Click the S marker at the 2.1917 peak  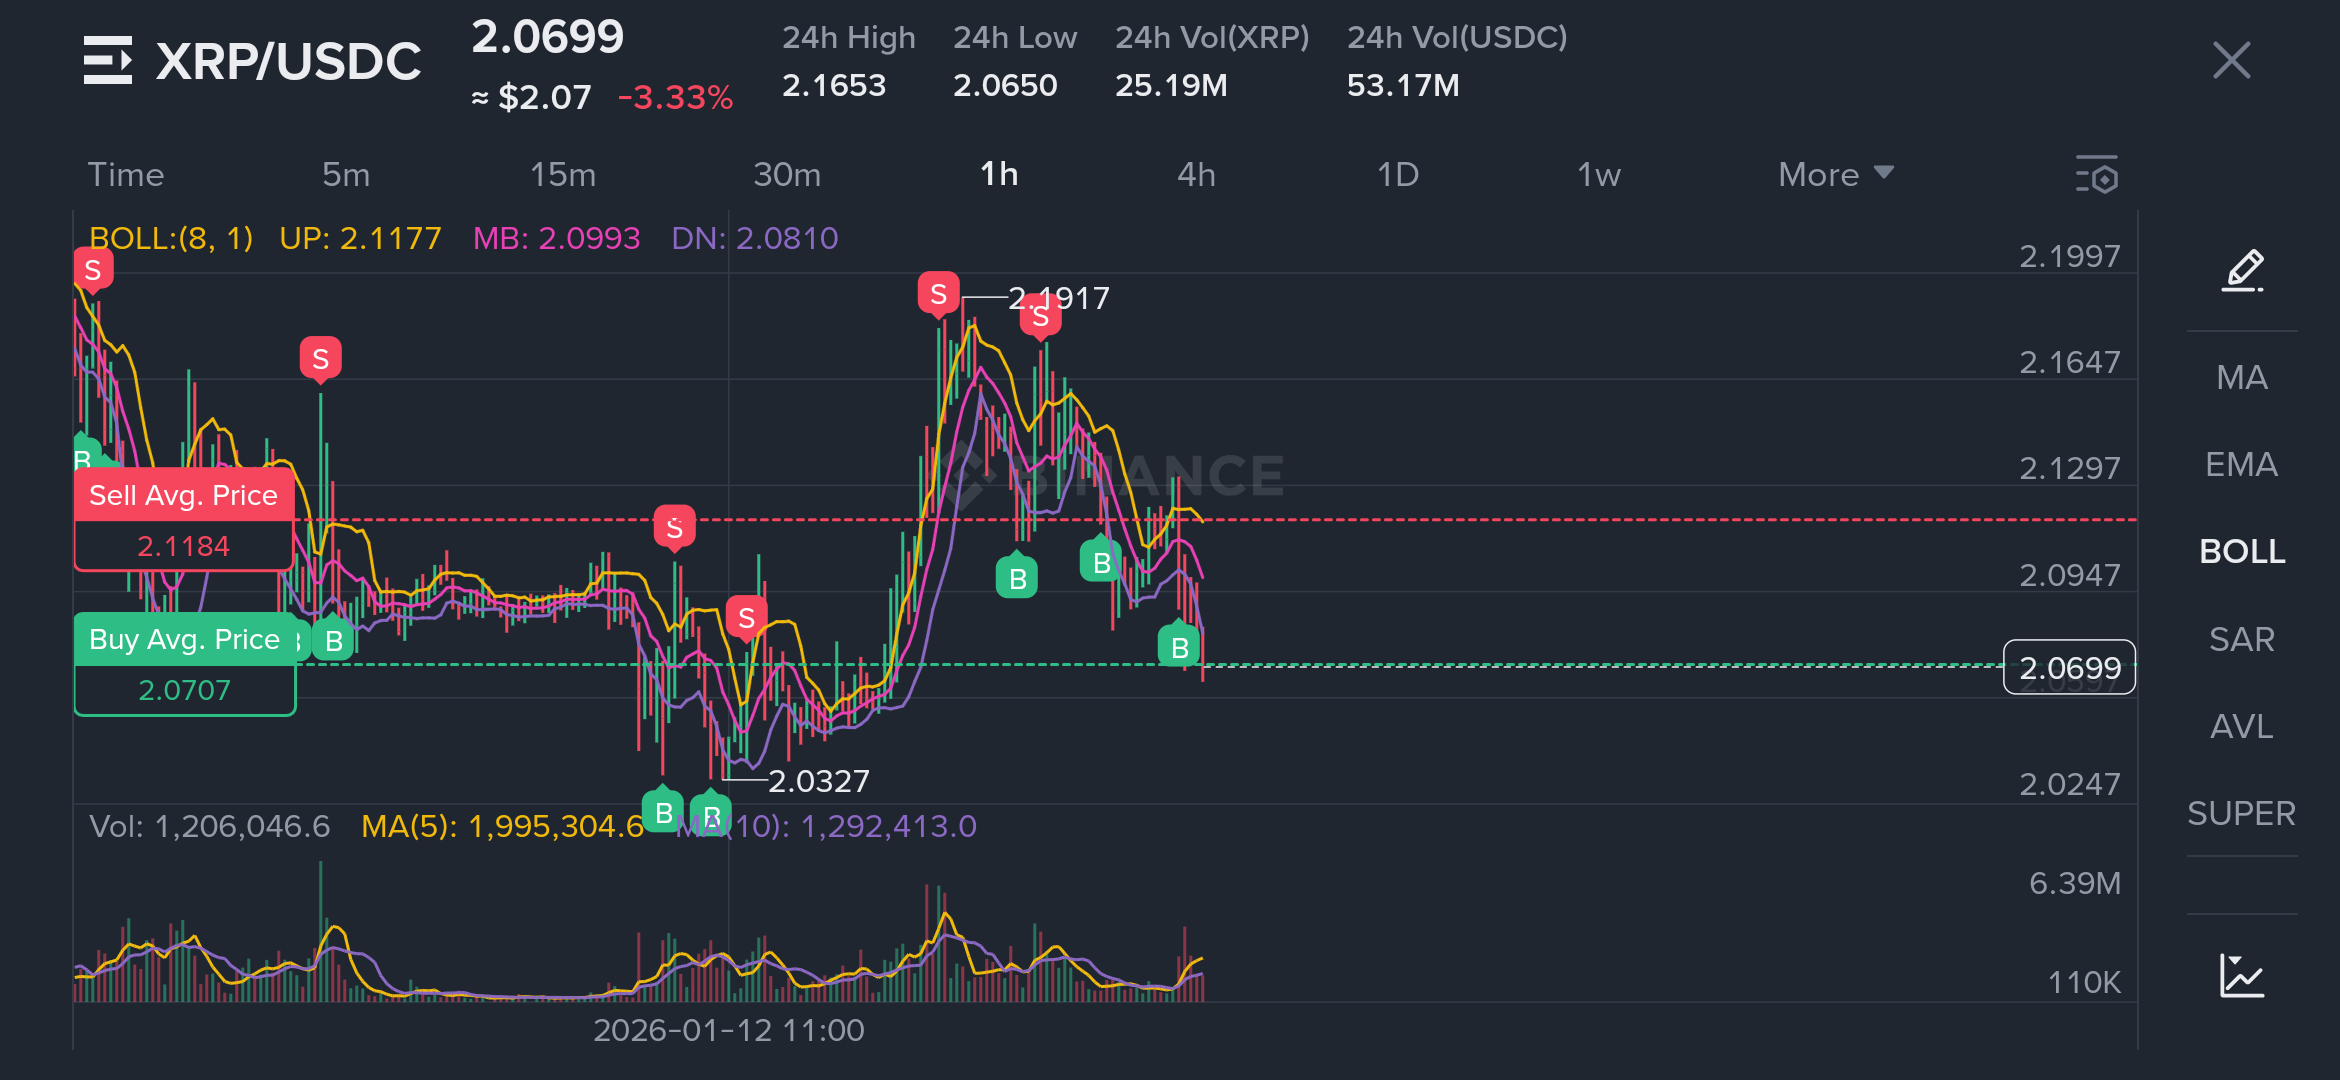pos(938,294)
